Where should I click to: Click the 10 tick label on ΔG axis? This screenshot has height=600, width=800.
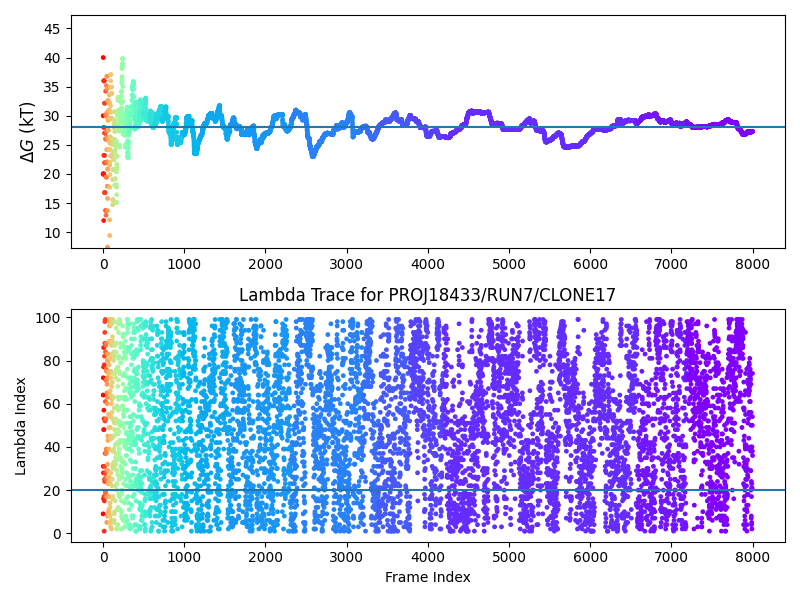[51, 233]
